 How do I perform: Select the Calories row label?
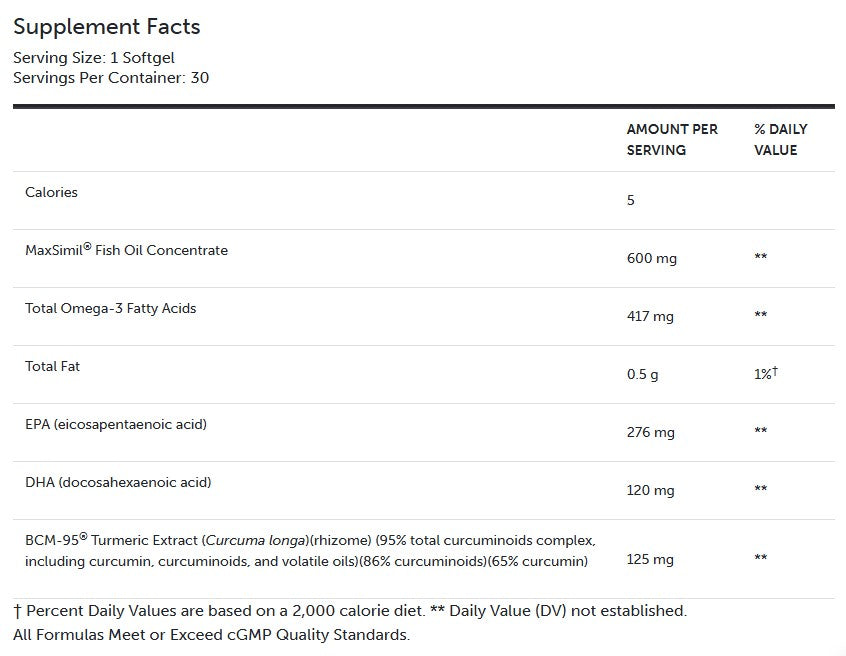click(51, 192)
